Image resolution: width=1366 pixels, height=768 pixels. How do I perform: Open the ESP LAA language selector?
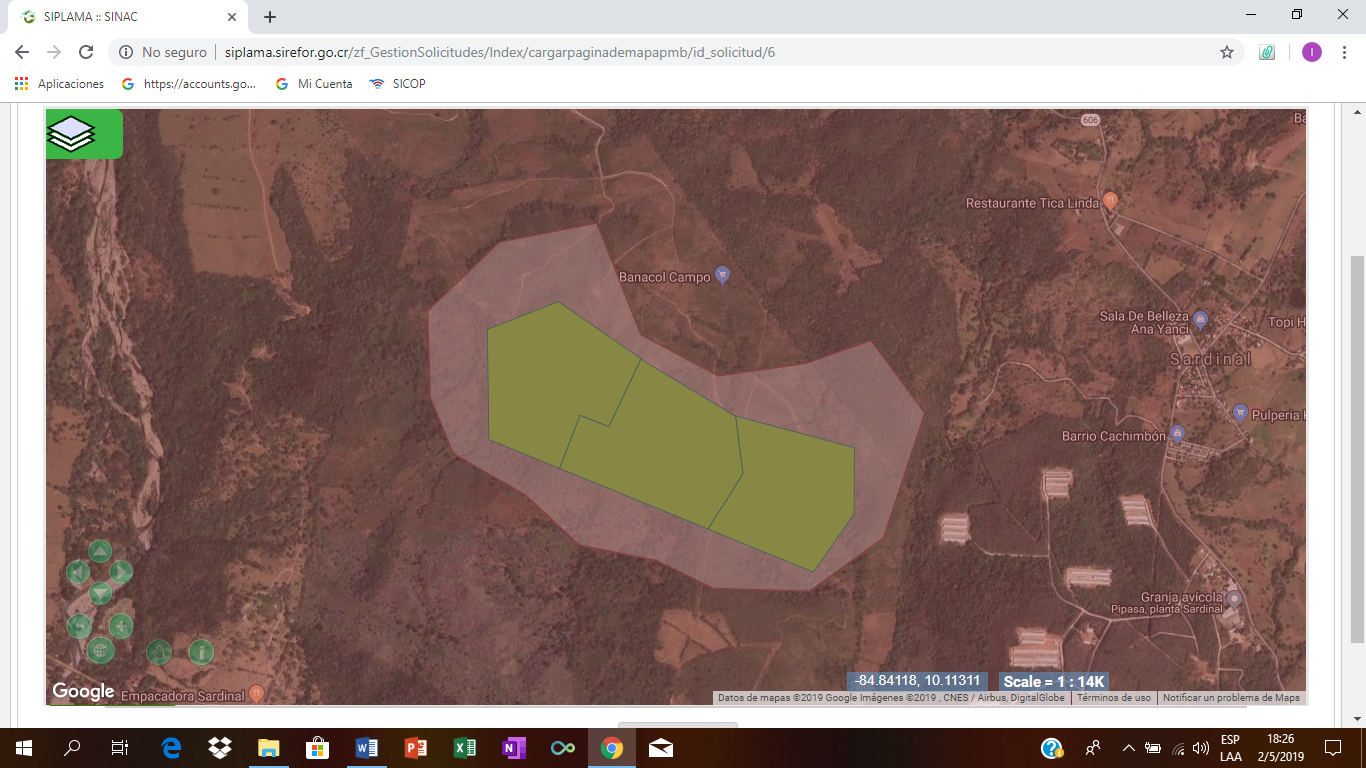click(1231, 748)
